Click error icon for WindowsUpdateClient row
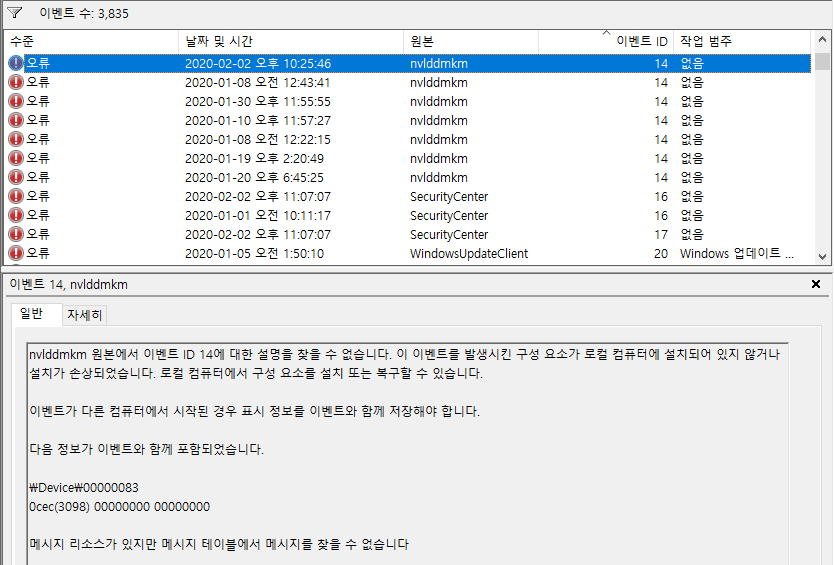Screen dimensions: 834x565 [x=16, y=253]
